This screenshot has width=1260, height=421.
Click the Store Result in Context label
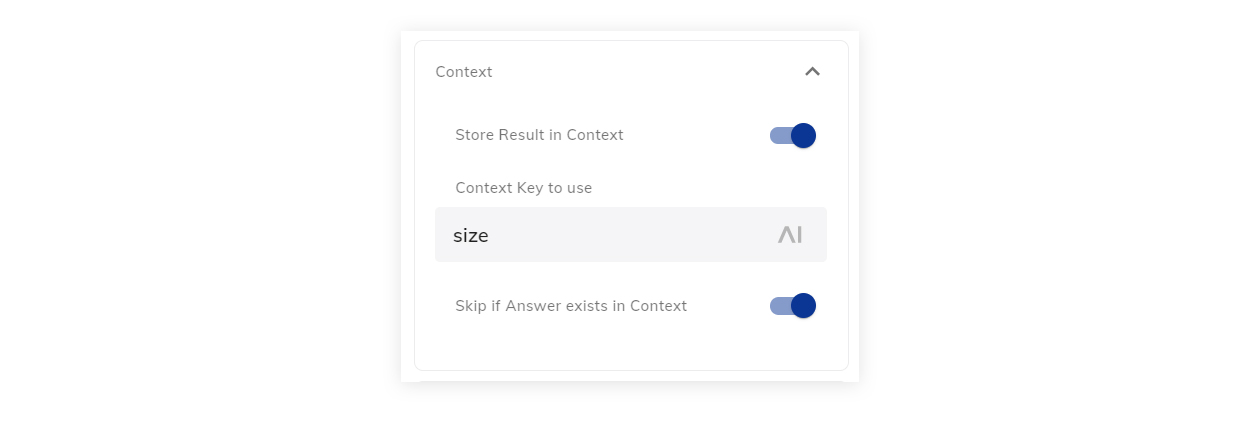[x=539, y=135]
